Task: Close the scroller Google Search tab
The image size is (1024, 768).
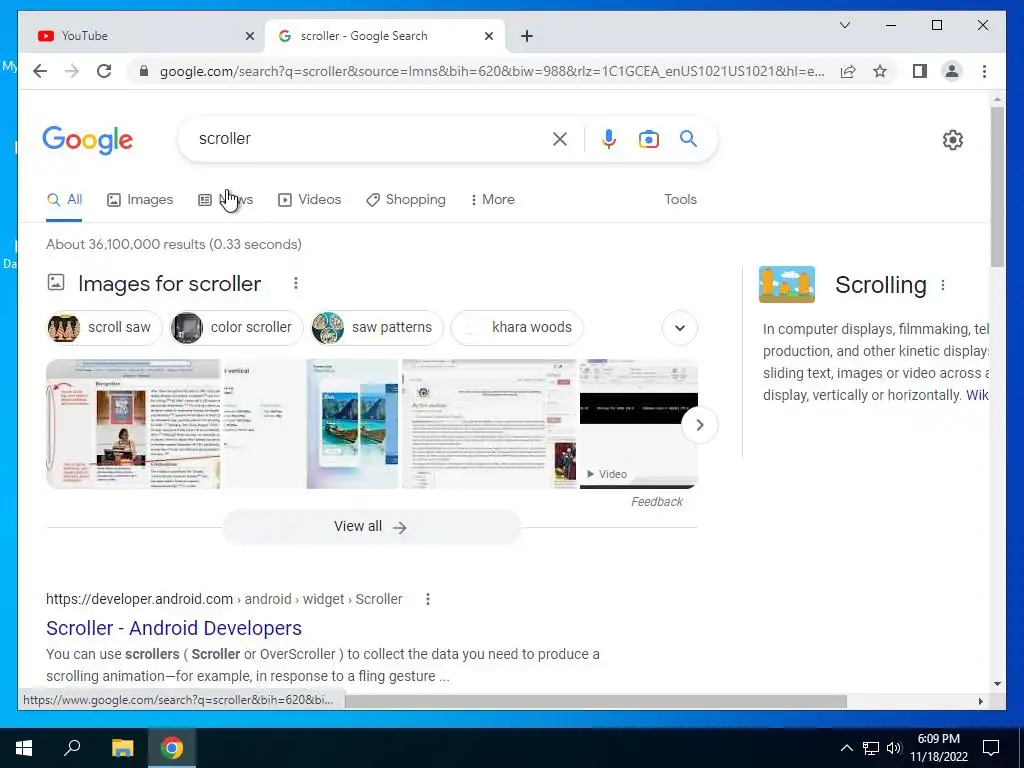Action: 488,36
